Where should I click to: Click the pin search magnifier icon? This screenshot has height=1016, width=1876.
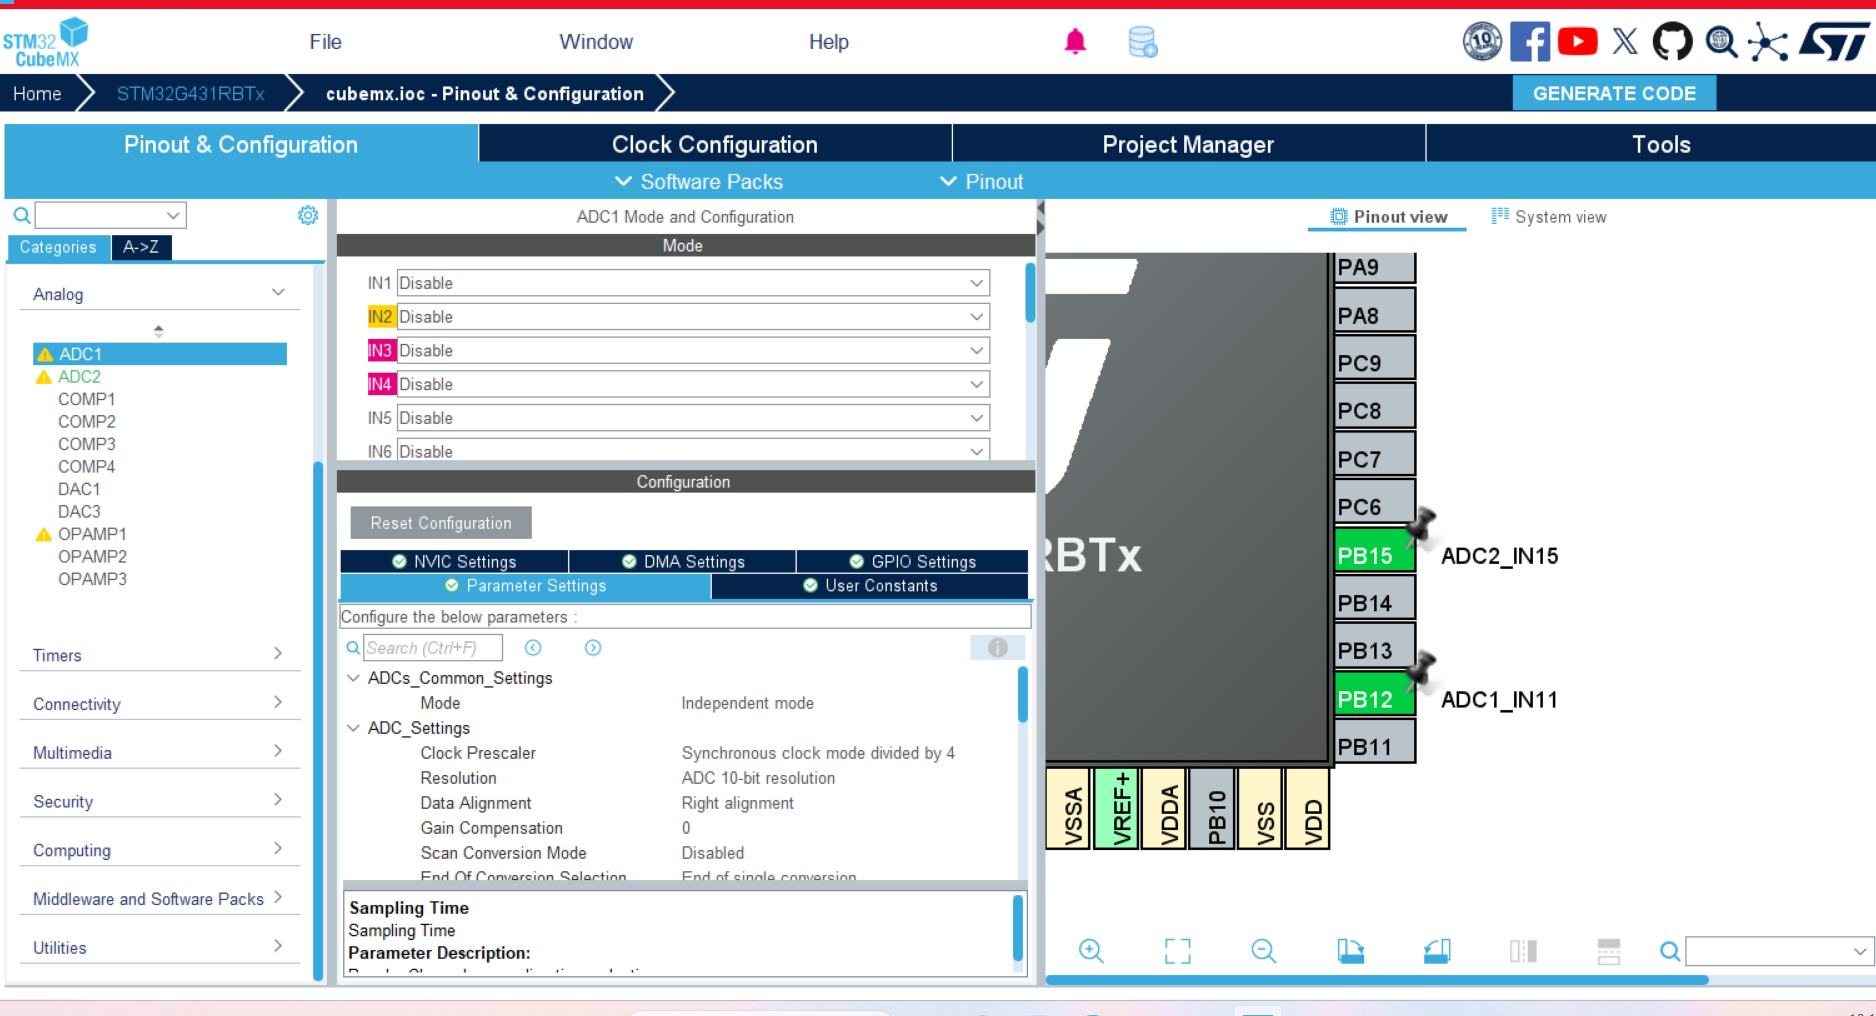pos(1670,951)
